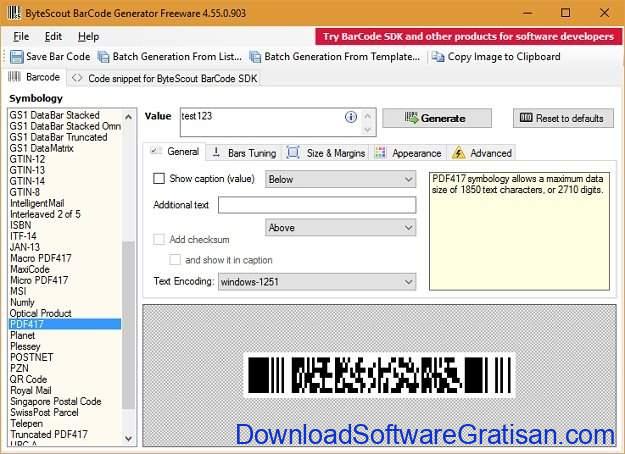Click the Size & Margins tab icon
The width and height of the screenshot is (625, 454).
(293, 152)
